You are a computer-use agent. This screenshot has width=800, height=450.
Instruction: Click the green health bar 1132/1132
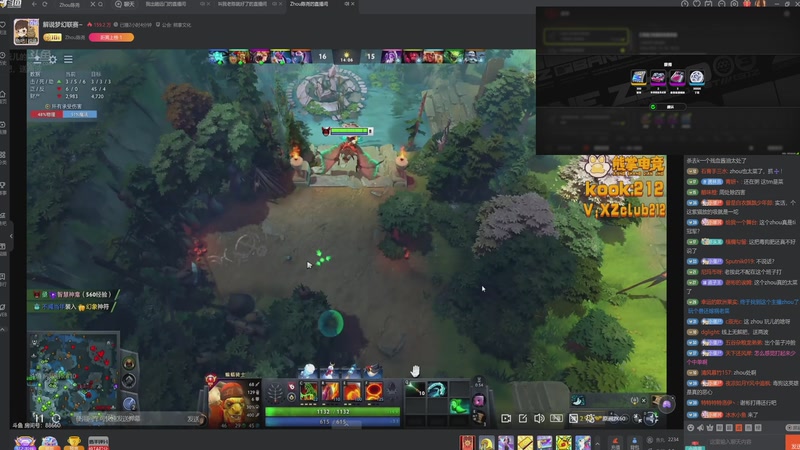click(x=333, y=411)
